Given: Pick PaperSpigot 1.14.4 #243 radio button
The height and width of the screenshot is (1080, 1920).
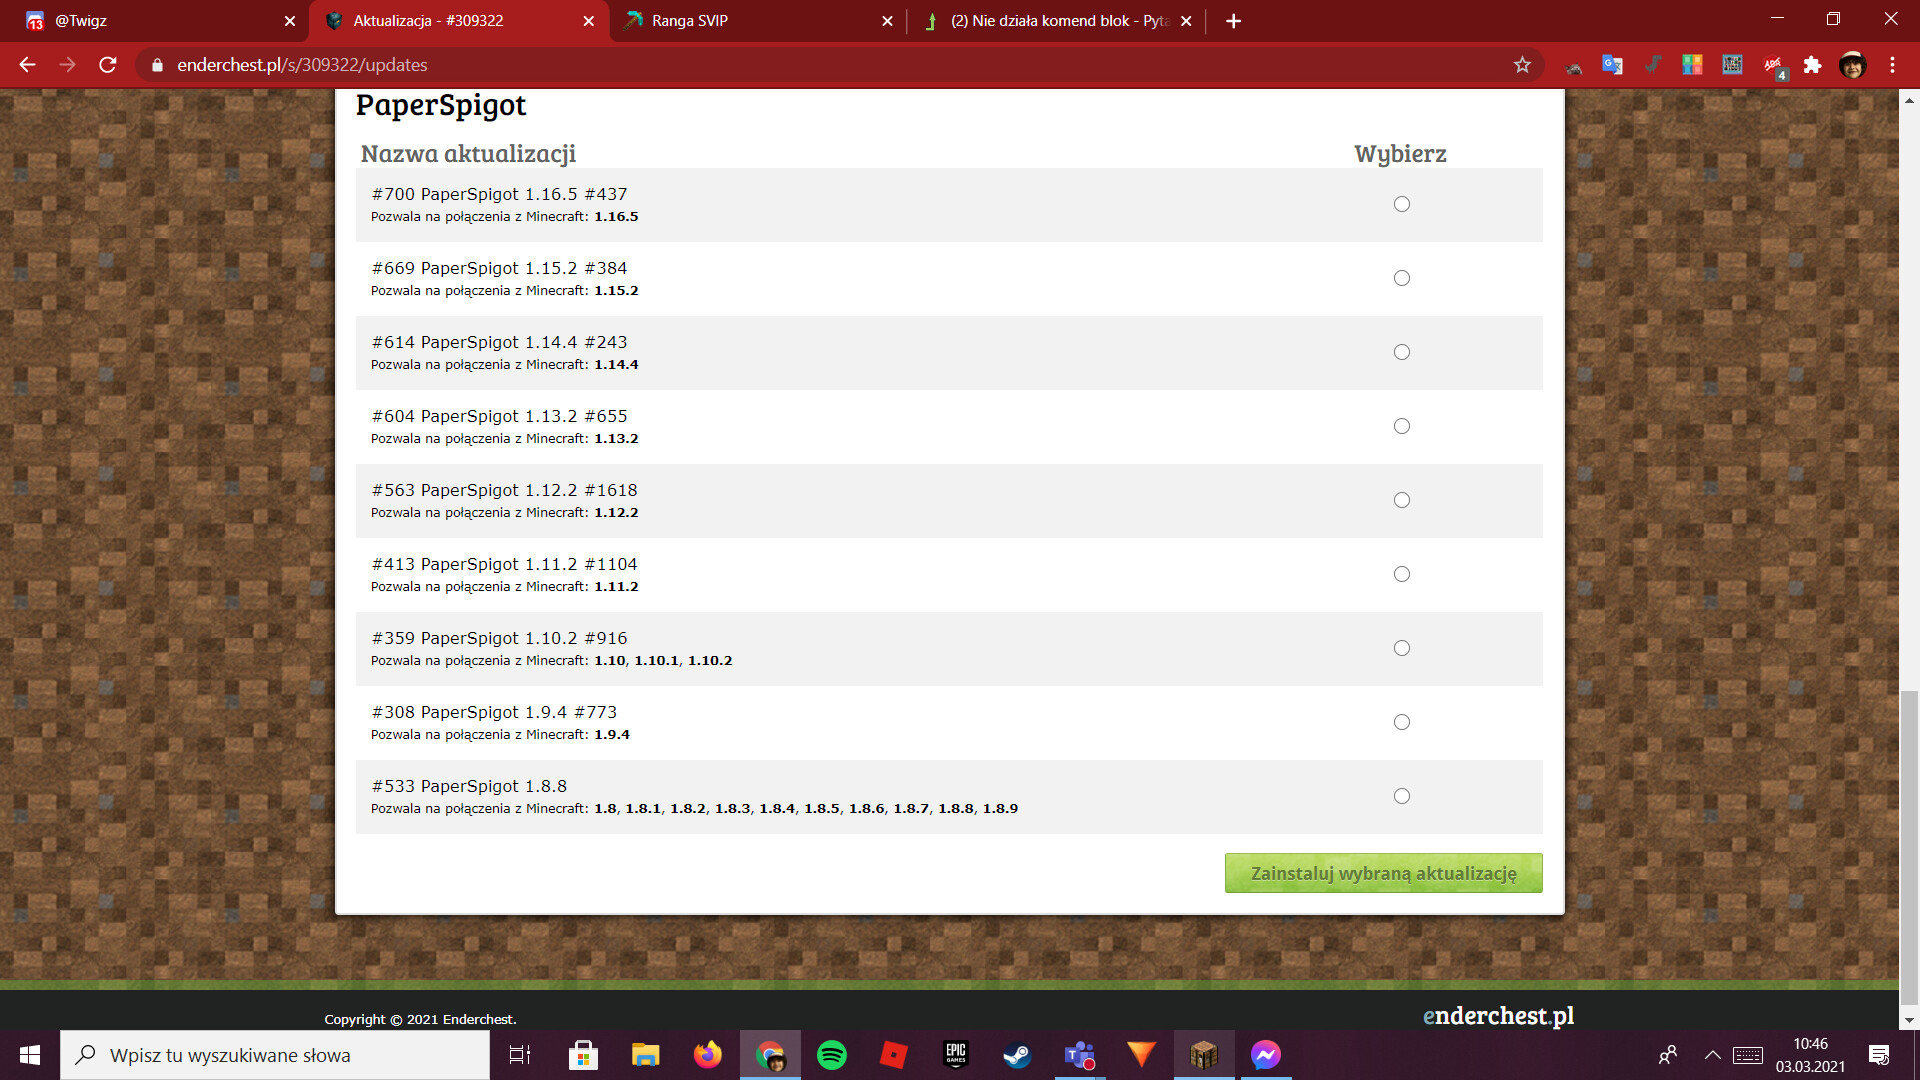Looking at the screenshot, I should click(x=1402, y=352).
